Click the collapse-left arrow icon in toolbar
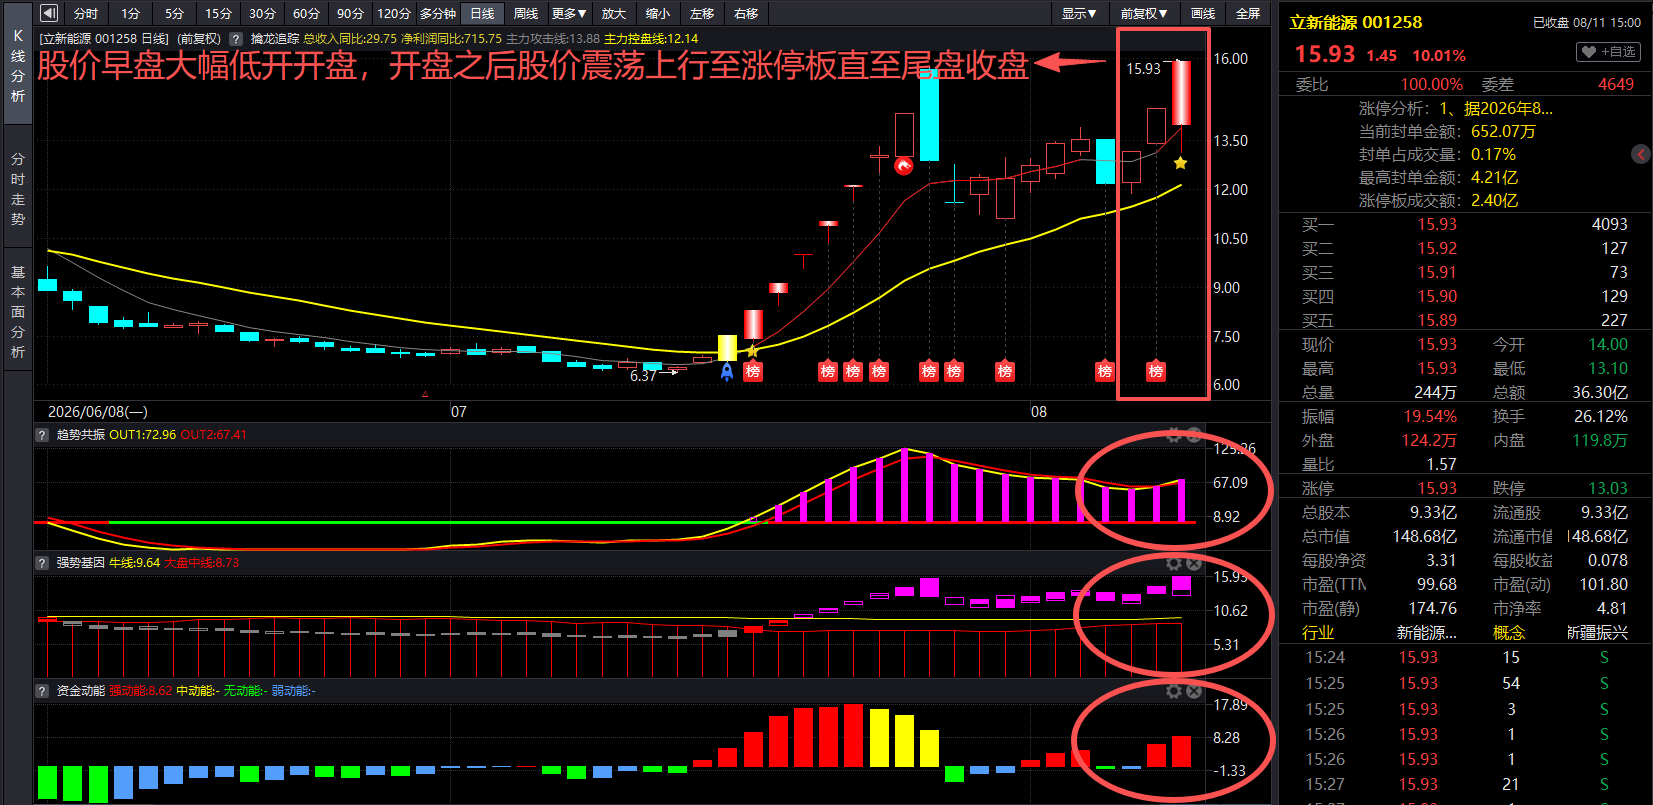 [x=49, y=13]
